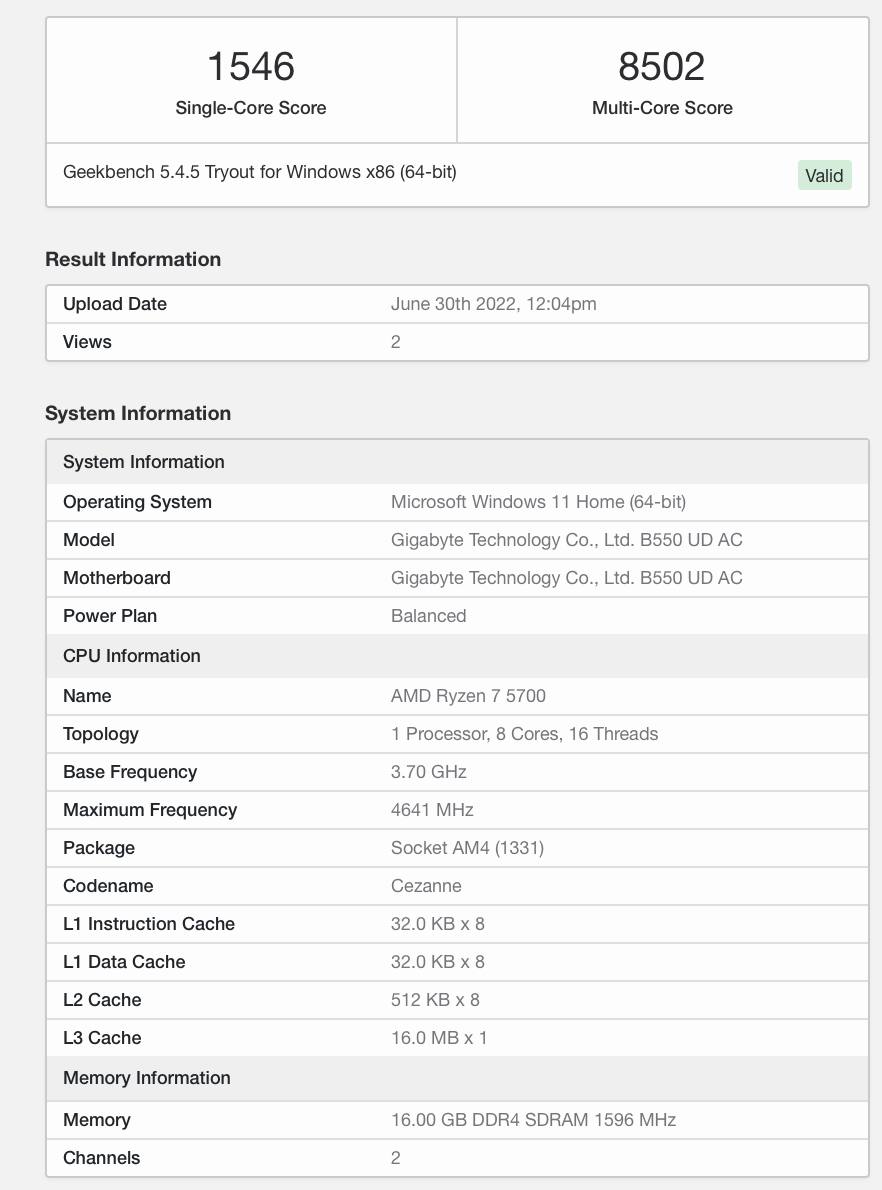882x1190 pixels.
Task: Click the "L3 Cache" row label
Action: pyautogui.click(x=102, y=1037)
